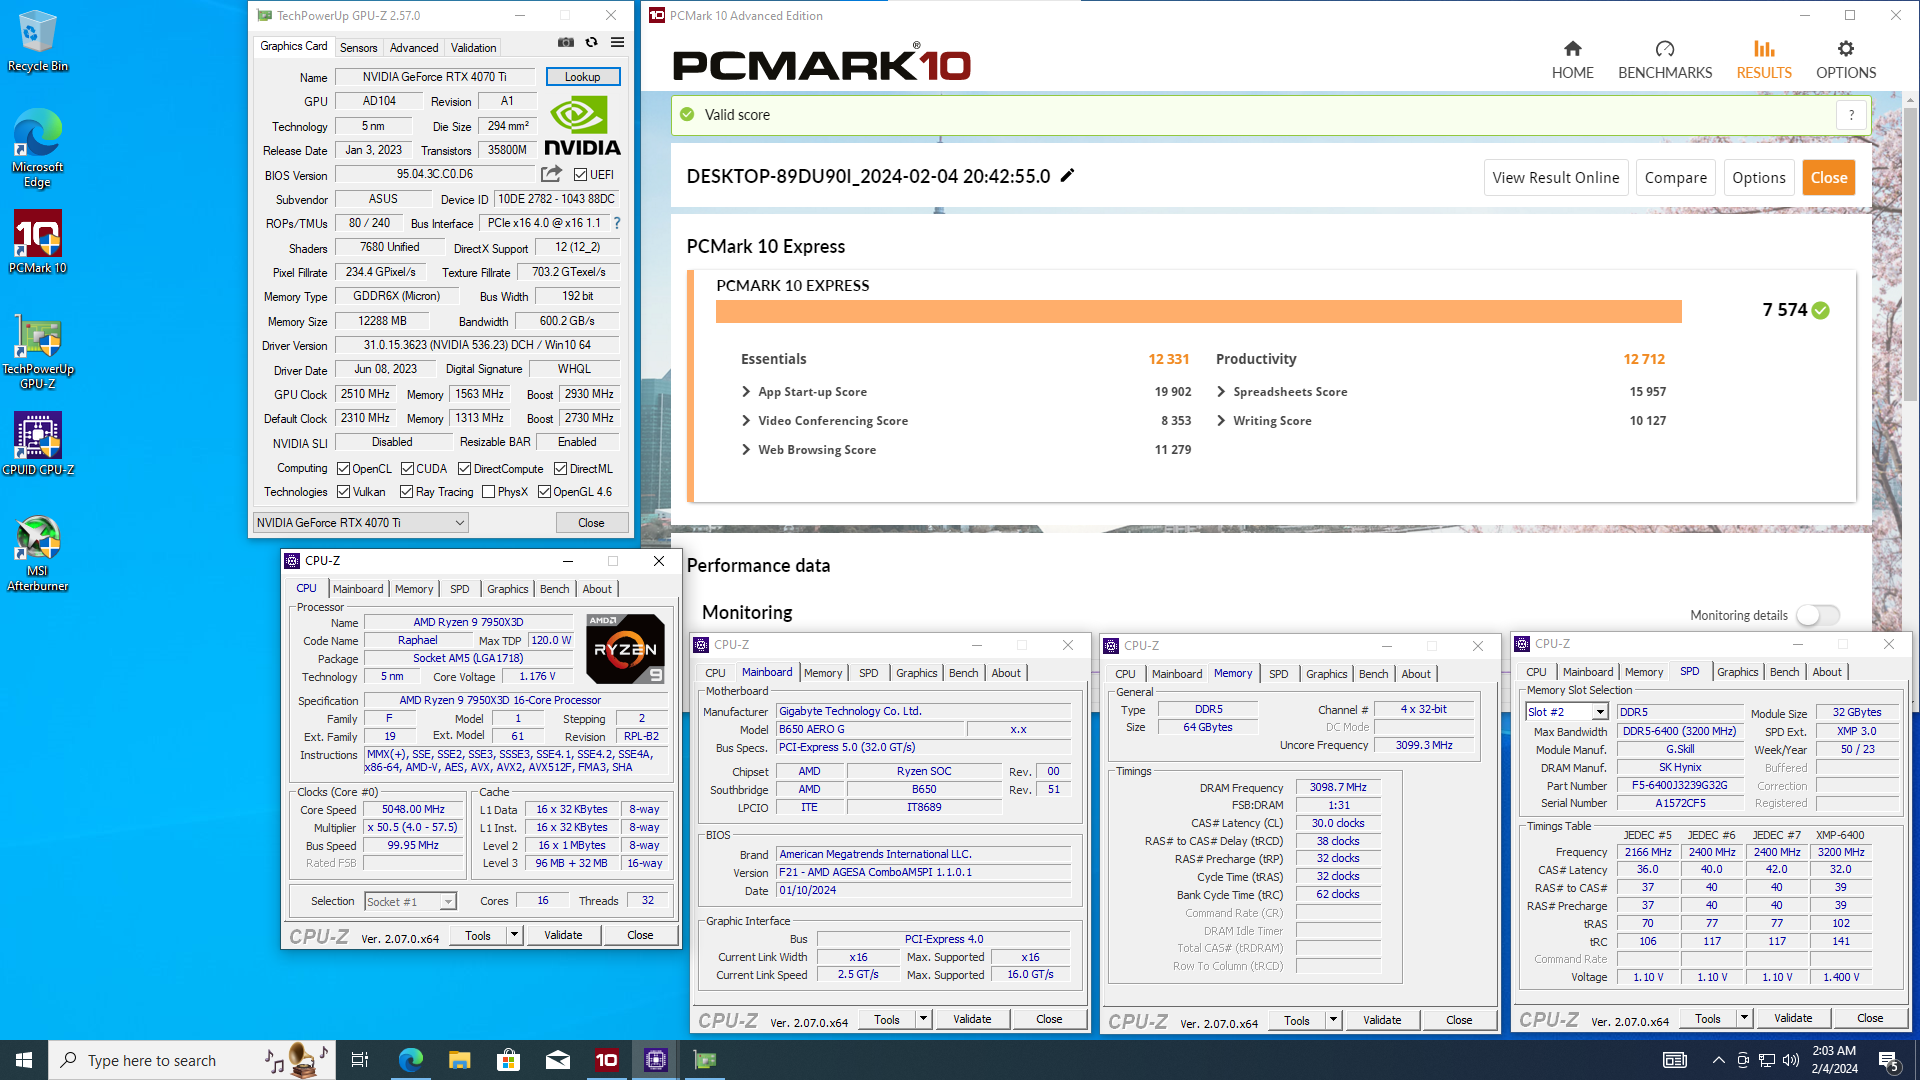Open File Explorer from the taskbar
This screenshot has height=1080, width=1920.
pos(459,1060)
